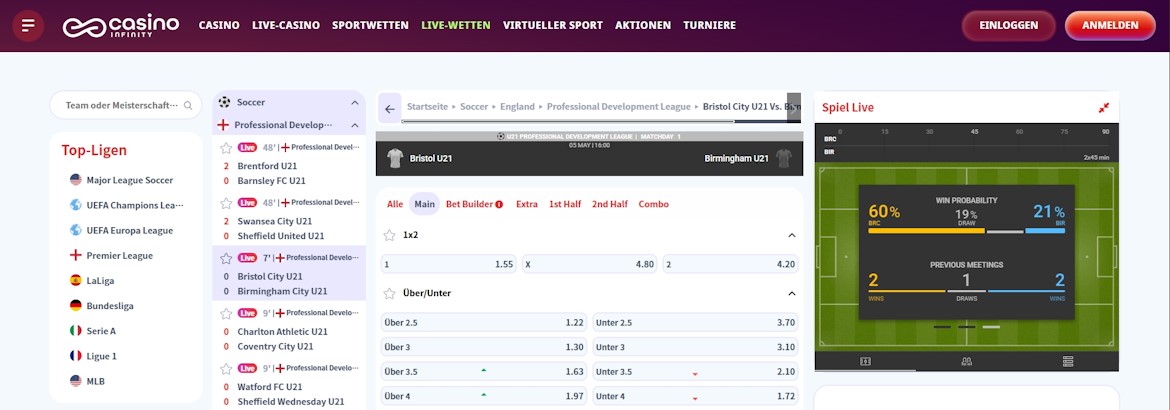Select Über 3.5 at 1.63
Image resolution: width=1170 pixels, height=410 pixels.
(x=484, y=372)
